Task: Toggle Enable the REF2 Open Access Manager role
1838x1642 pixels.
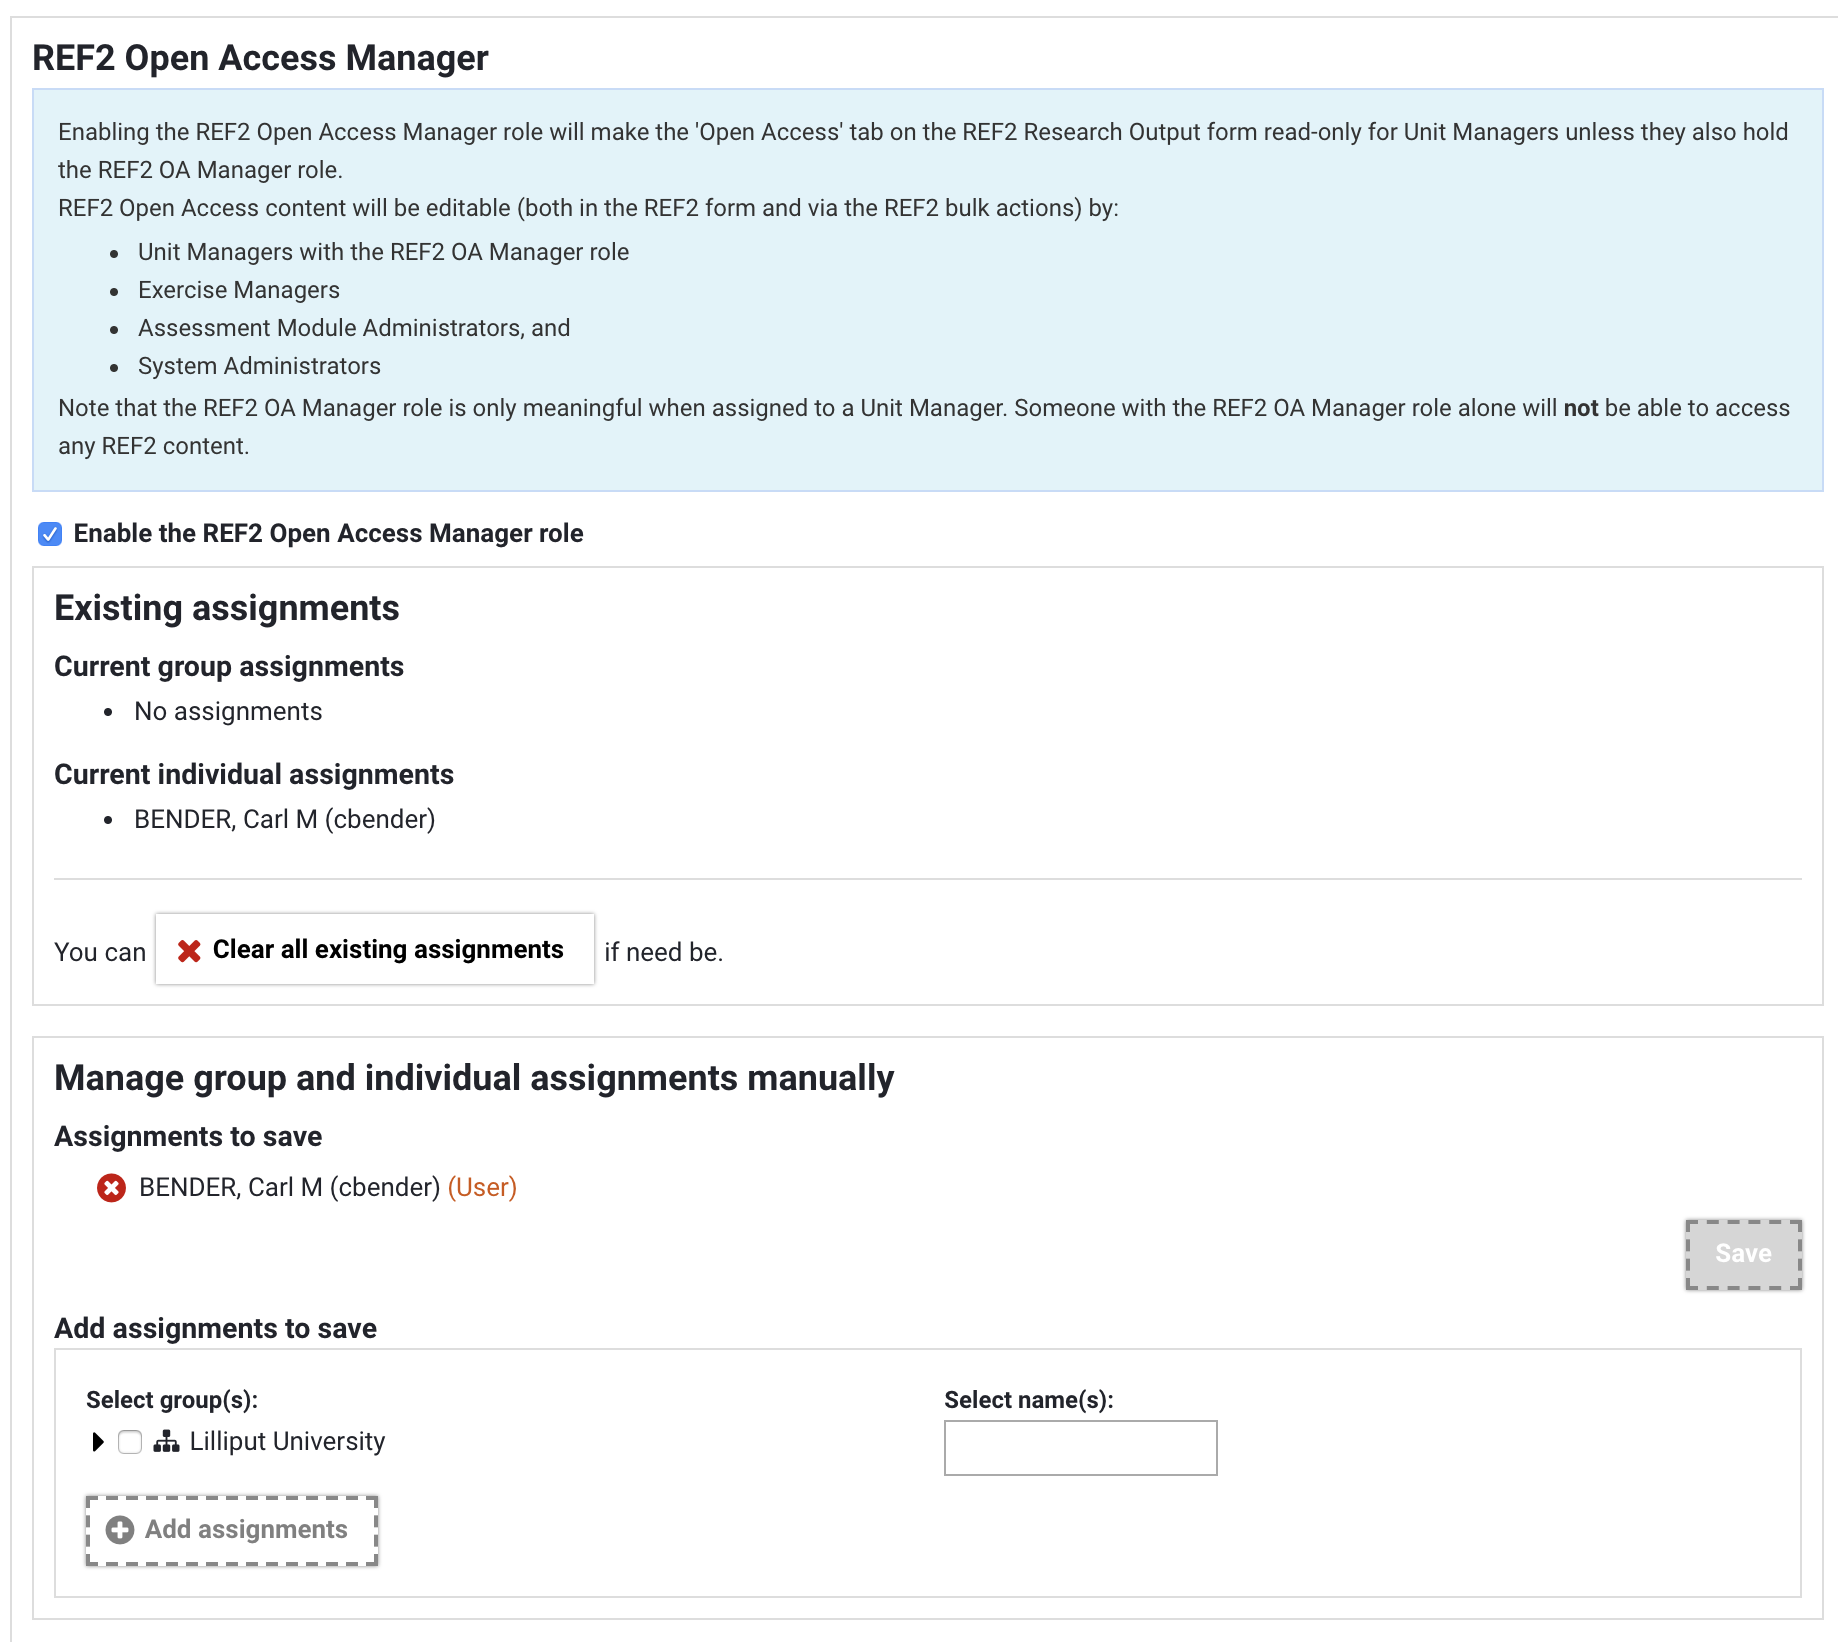Action: click(50, 534)
